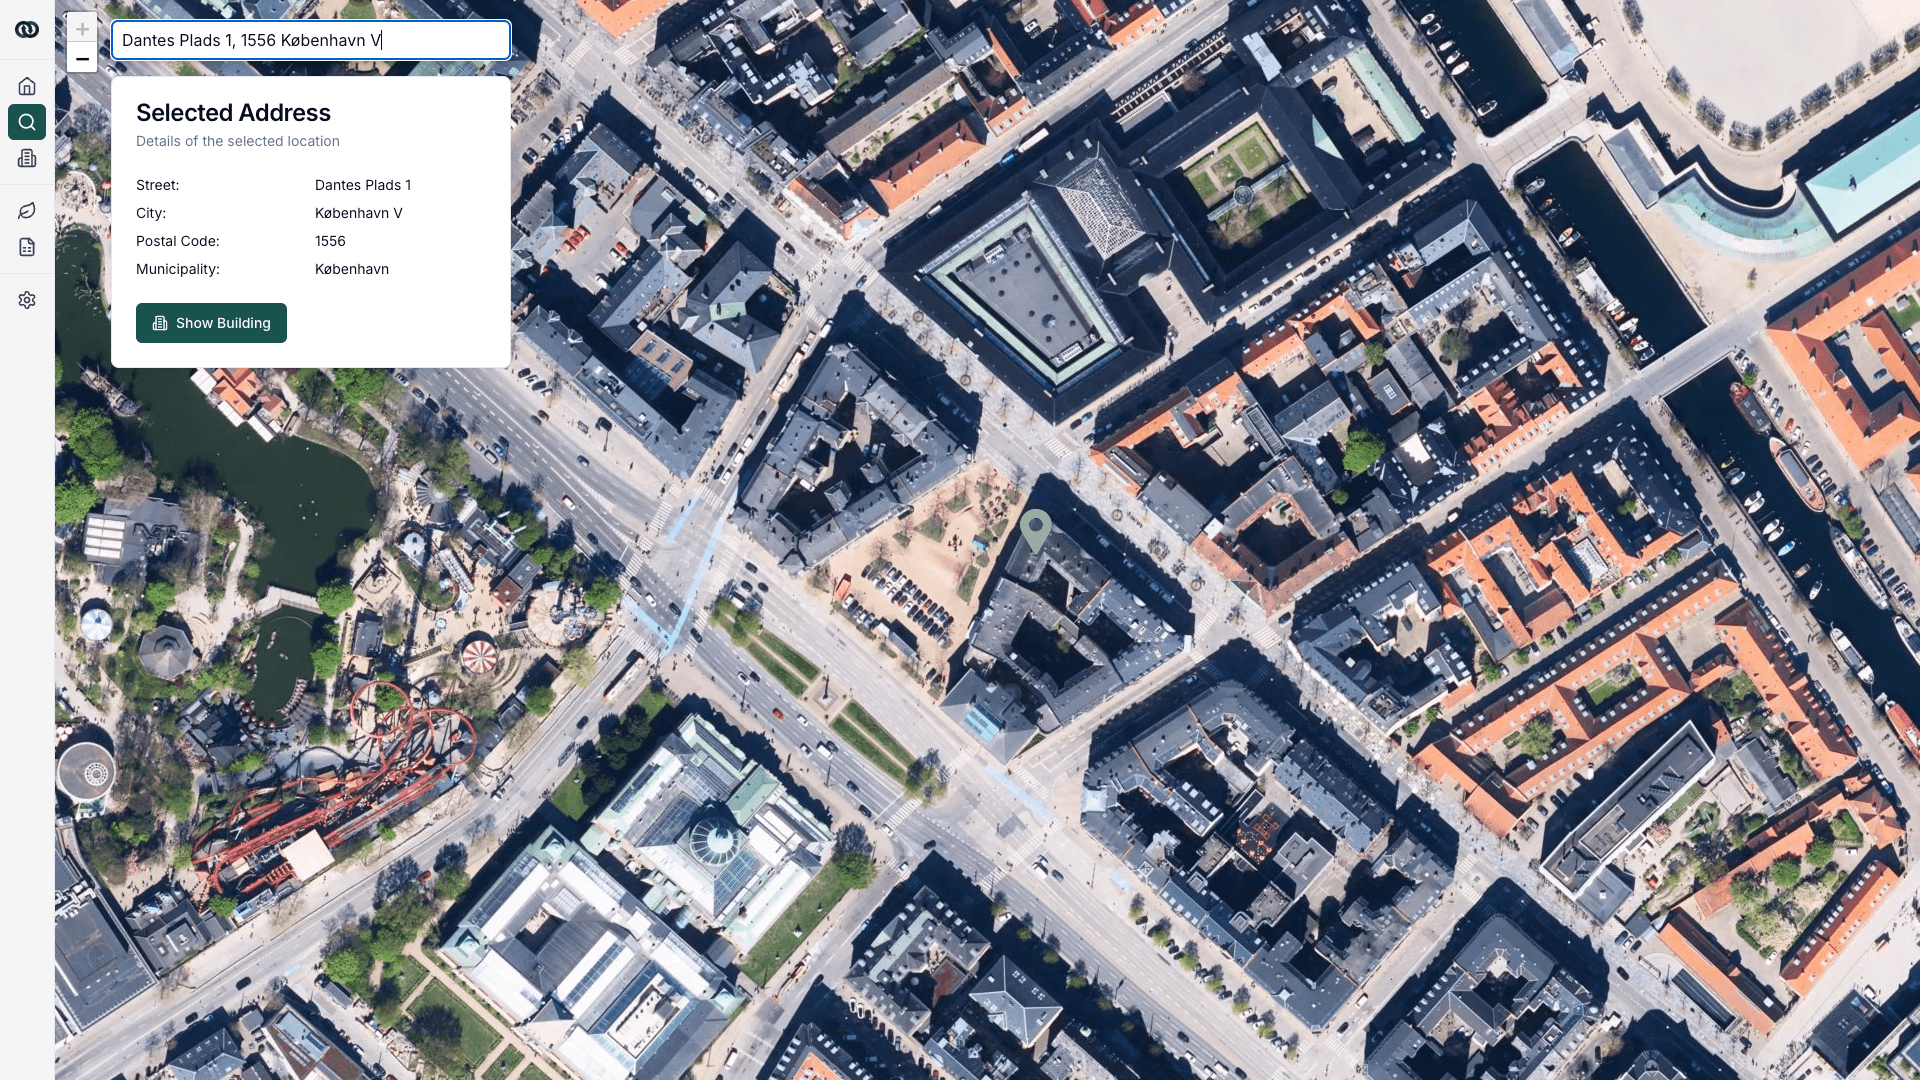Open the Home page from the sidebar
Screen dimensions: 1920x1080
(27, 86)
